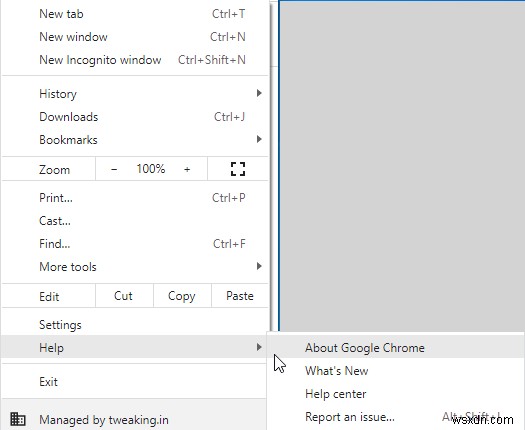
Task: Expand the Help submenu arrow
Action: [x=259, y=347]
